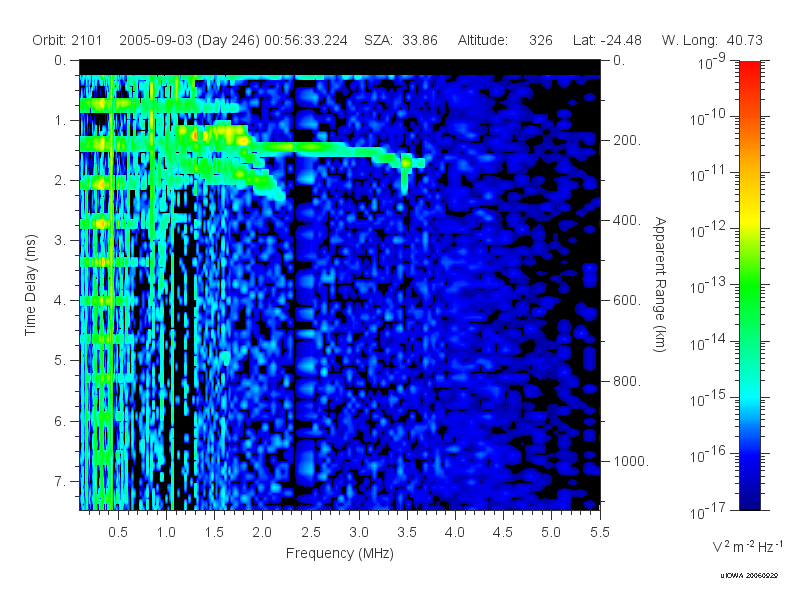Click the '1.' time delay tick label
Screen dimensions: 800x600
(x=61, y=120)
